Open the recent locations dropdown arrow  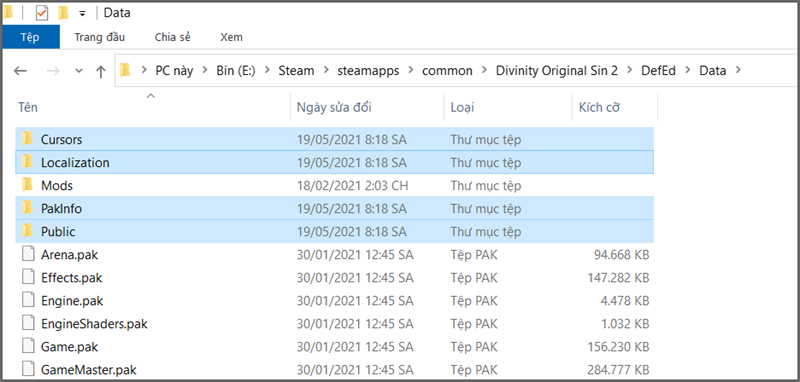[x=79, y=71]
